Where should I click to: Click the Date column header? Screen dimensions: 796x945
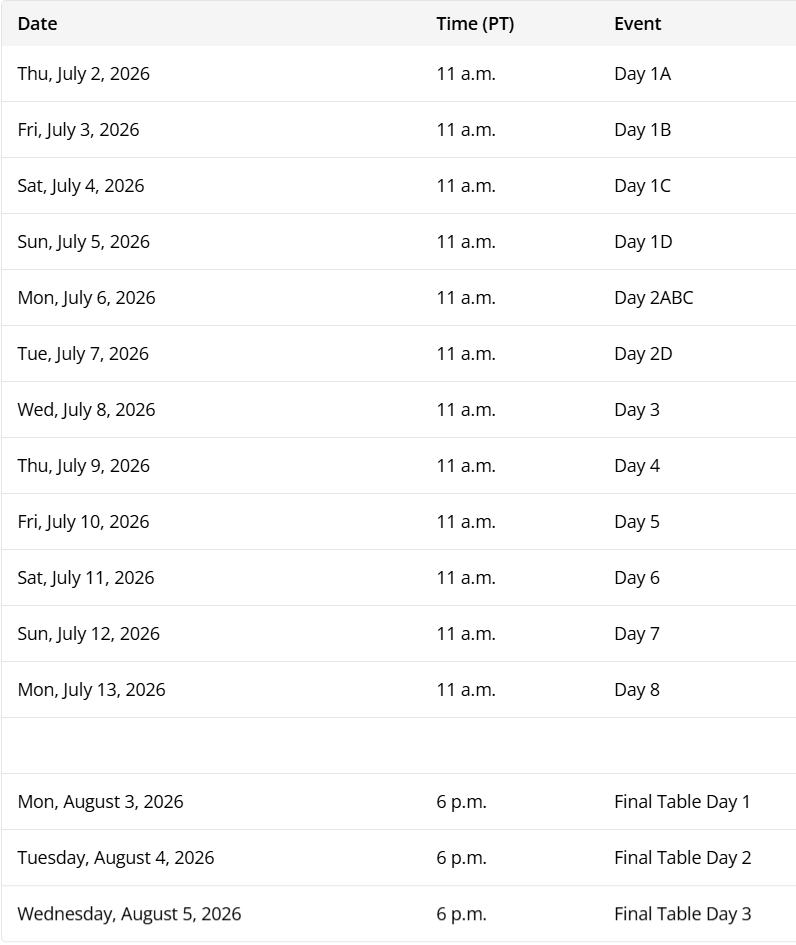click(37, 24)
